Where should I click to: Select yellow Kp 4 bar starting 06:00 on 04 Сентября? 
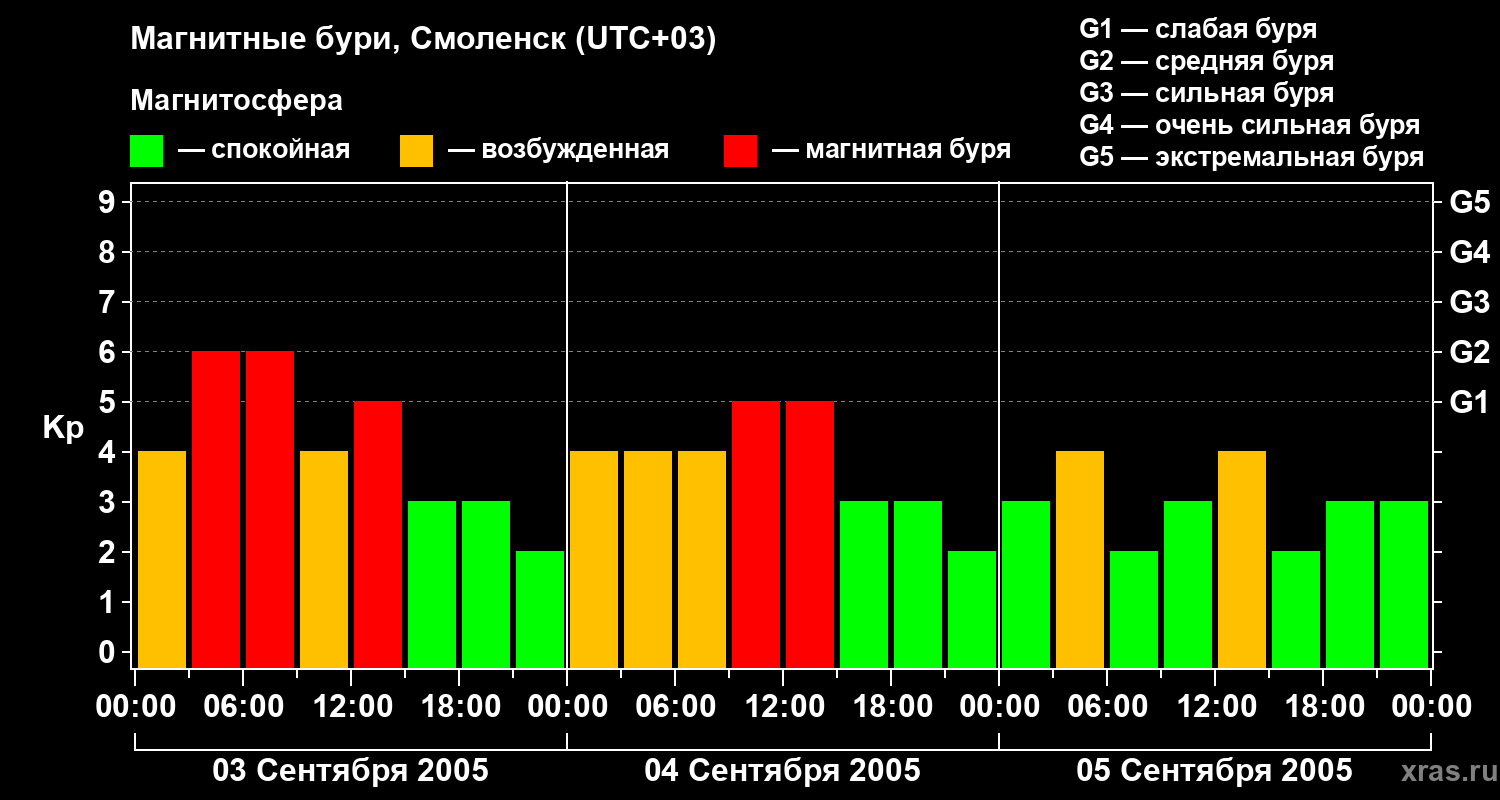(702, 559)
